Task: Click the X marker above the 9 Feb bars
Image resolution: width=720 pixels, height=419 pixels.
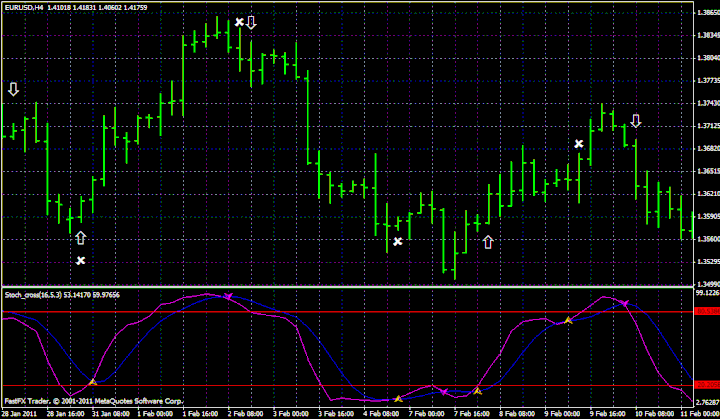Action: (x=579, y=144)
